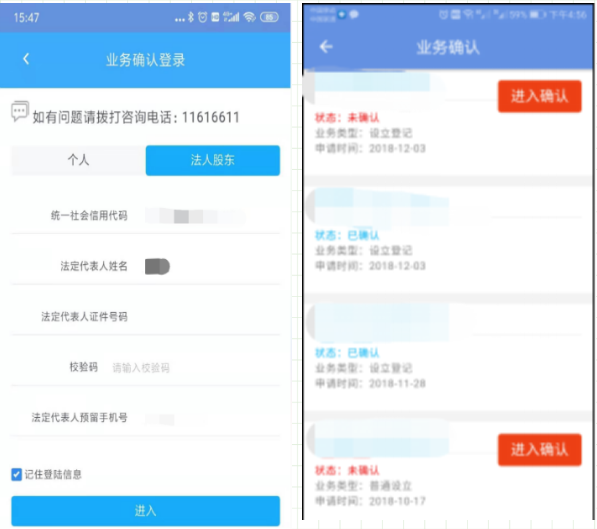
Task: Tap the Wi-Fi icon in left status bar
Action: [x=249, y=17]
